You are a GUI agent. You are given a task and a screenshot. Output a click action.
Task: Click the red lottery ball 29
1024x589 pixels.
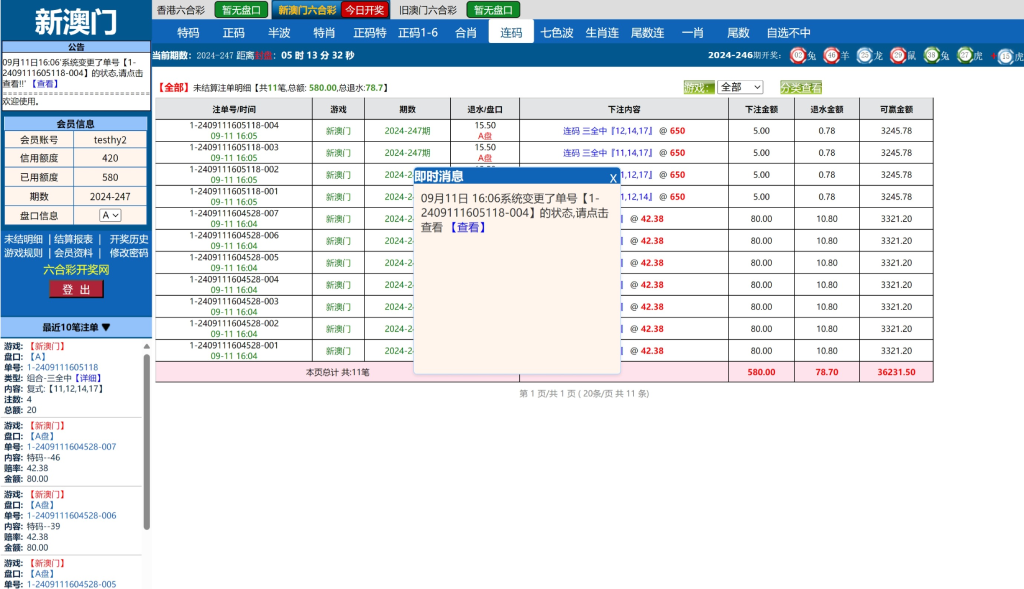[898, 56]
